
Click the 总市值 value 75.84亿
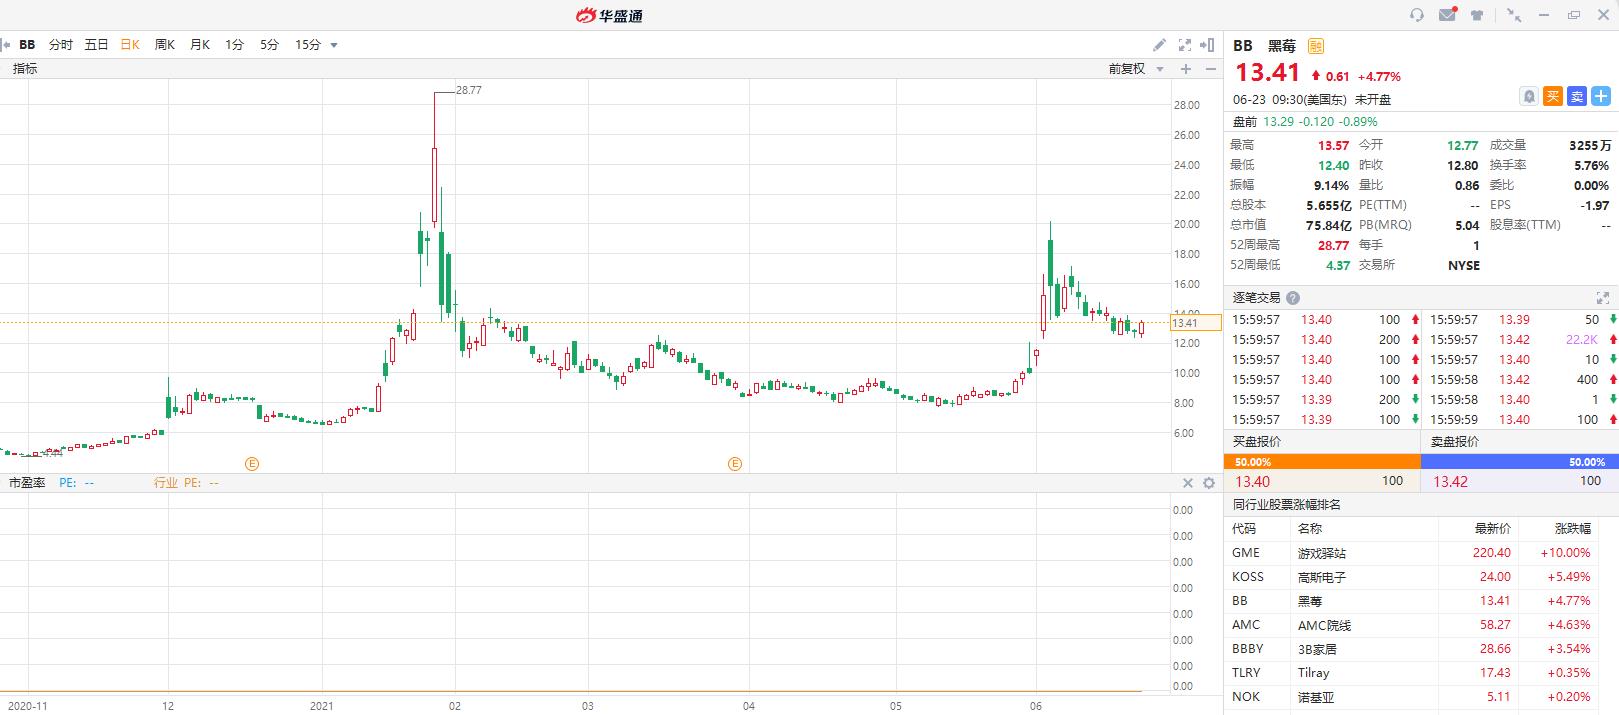[x=1329, y=225]
